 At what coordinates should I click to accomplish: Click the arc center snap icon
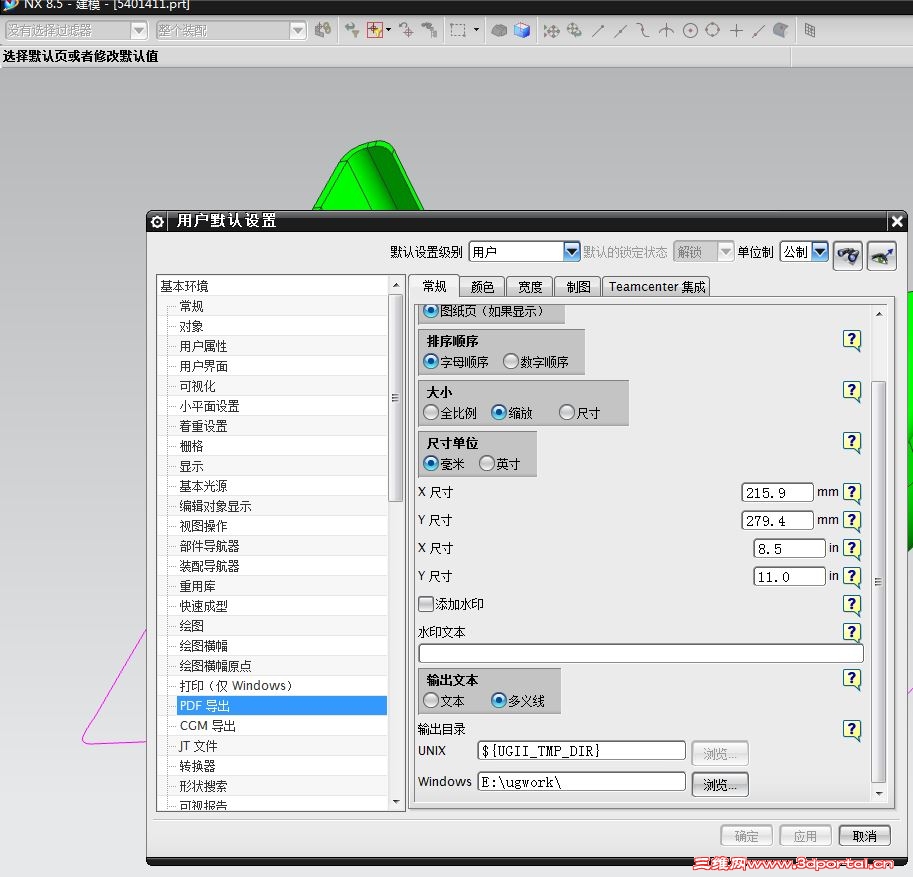tap(690, 30)
